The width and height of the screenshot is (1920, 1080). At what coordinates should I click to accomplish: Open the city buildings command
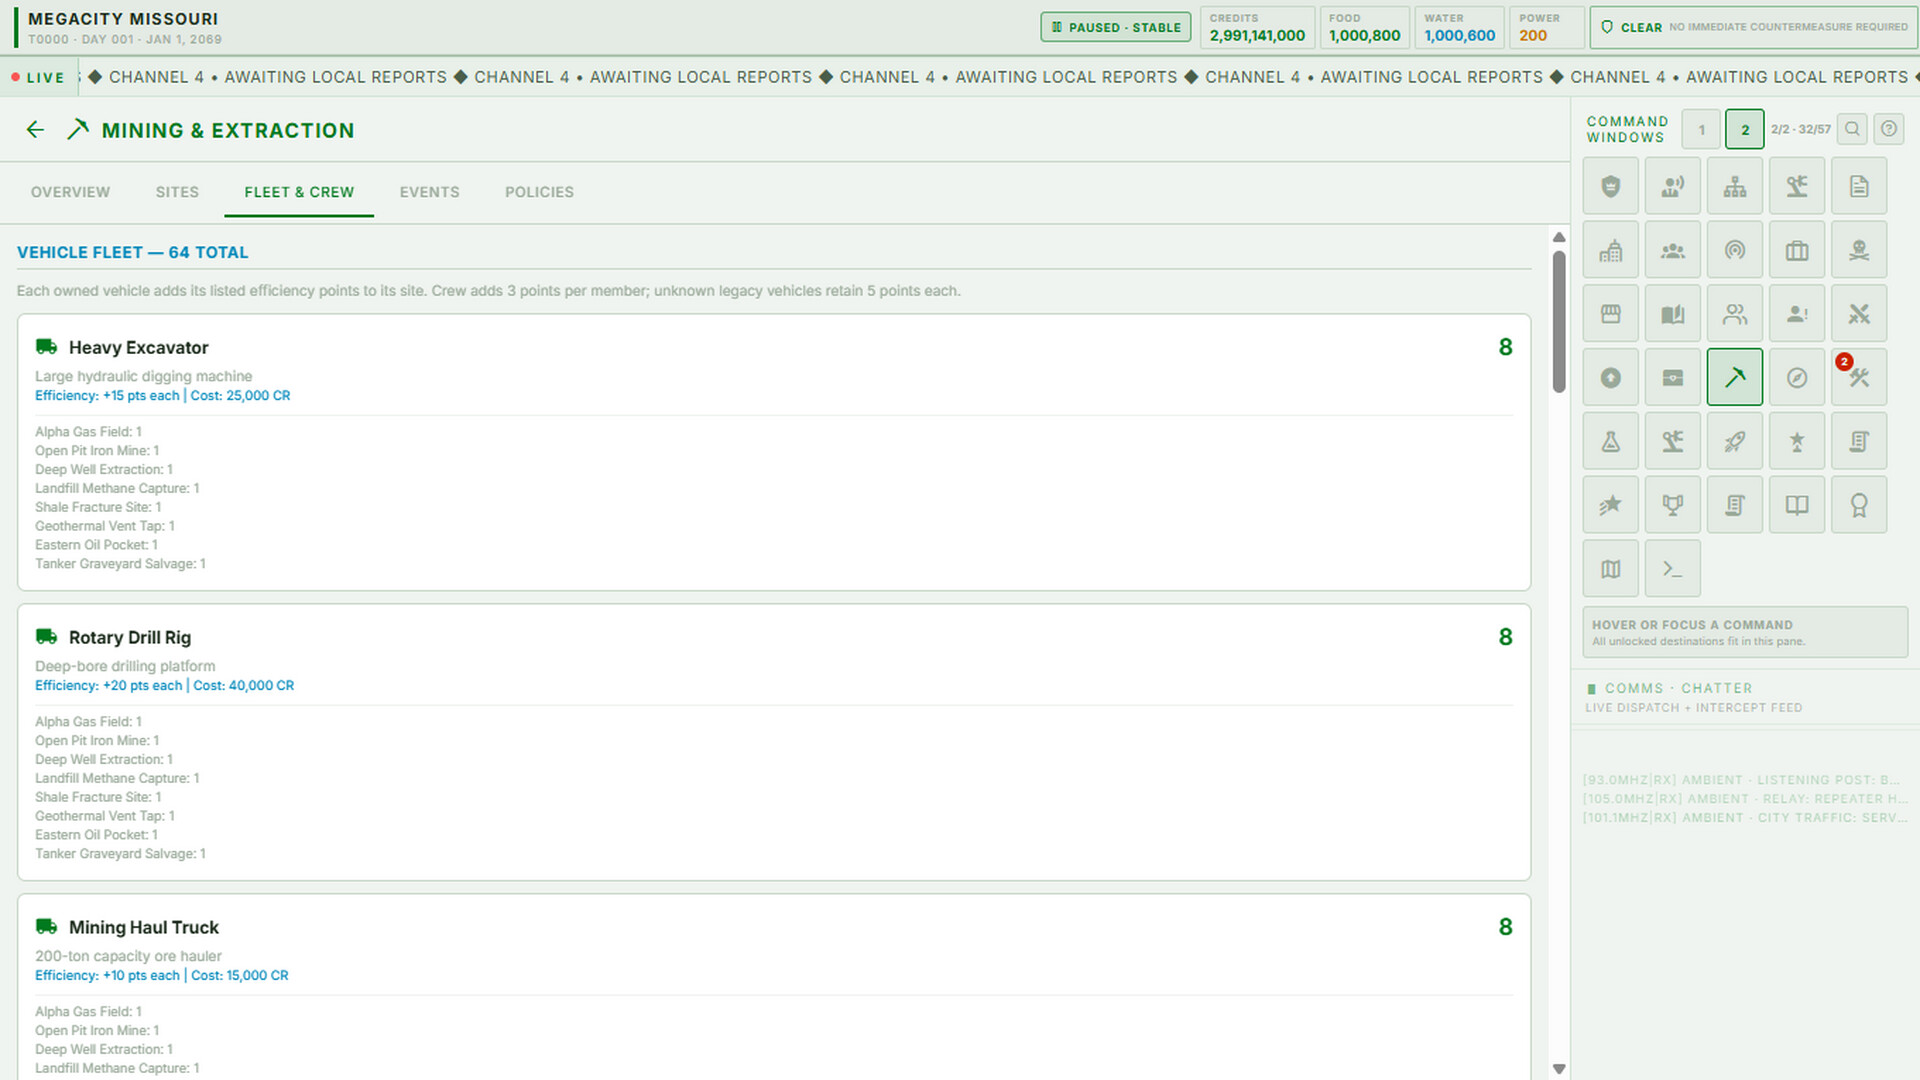[1610, 250]
